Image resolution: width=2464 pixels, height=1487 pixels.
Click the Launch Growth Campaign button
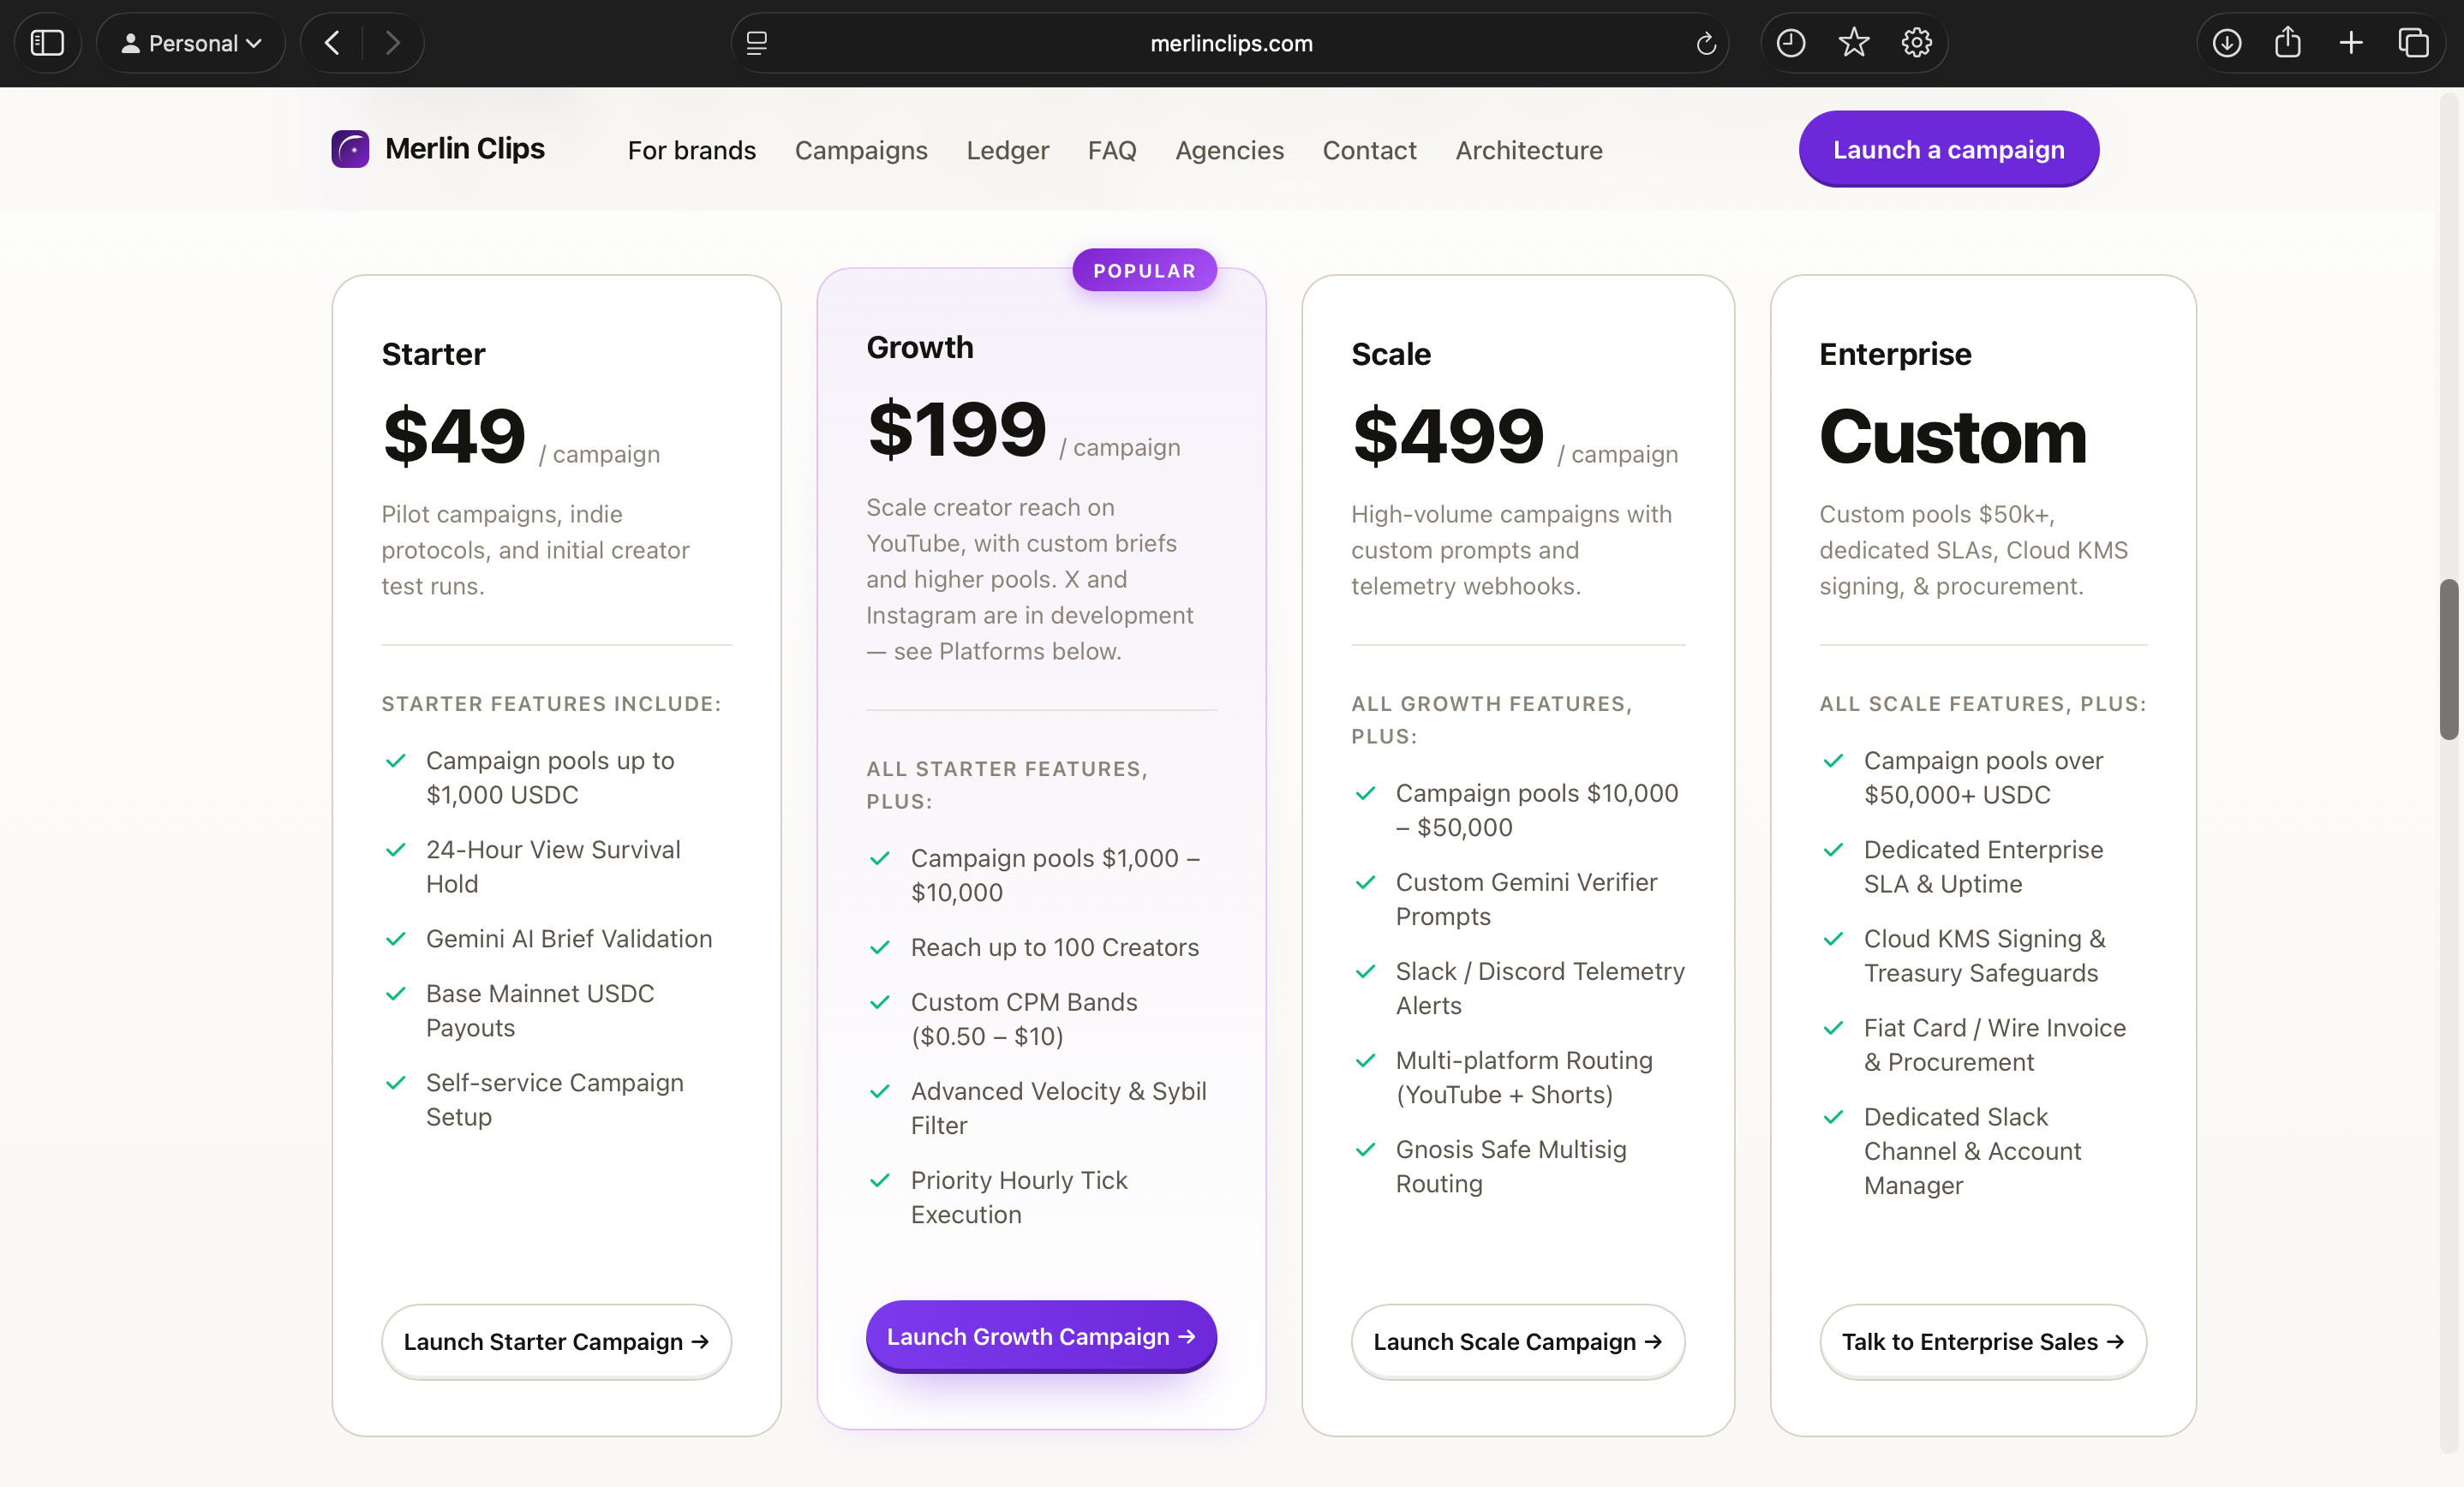(1041, 1336)
